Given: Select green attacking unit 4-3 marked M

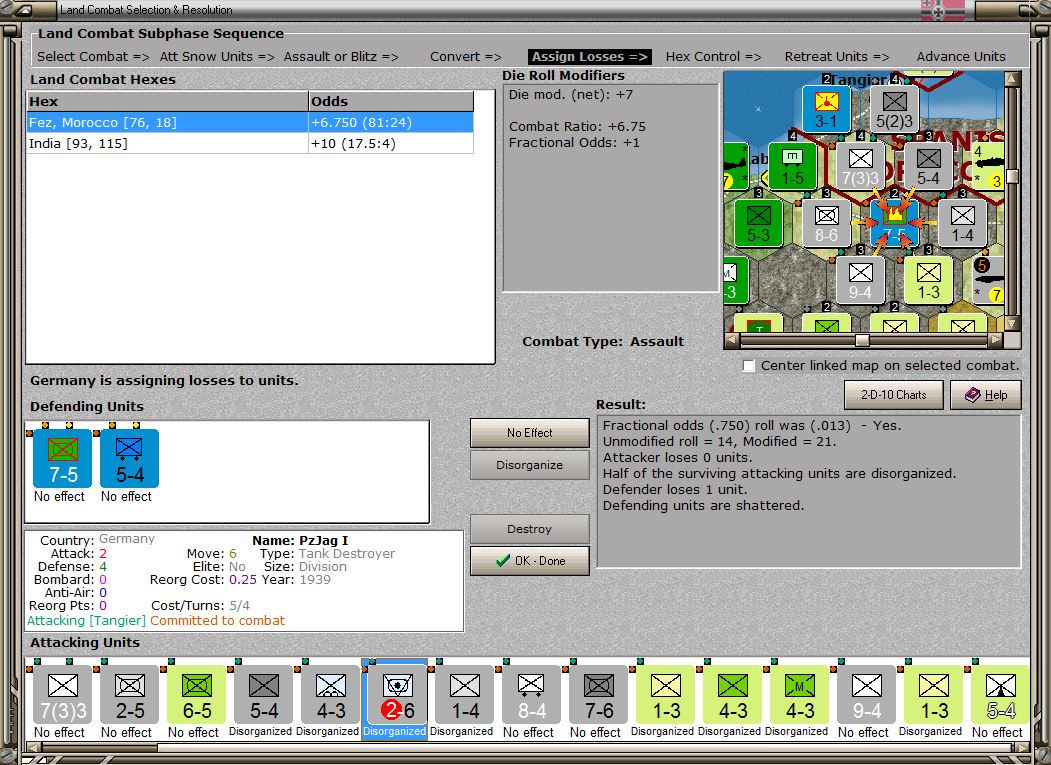Looking at the screenshot, I should click(x=800, y=695).
